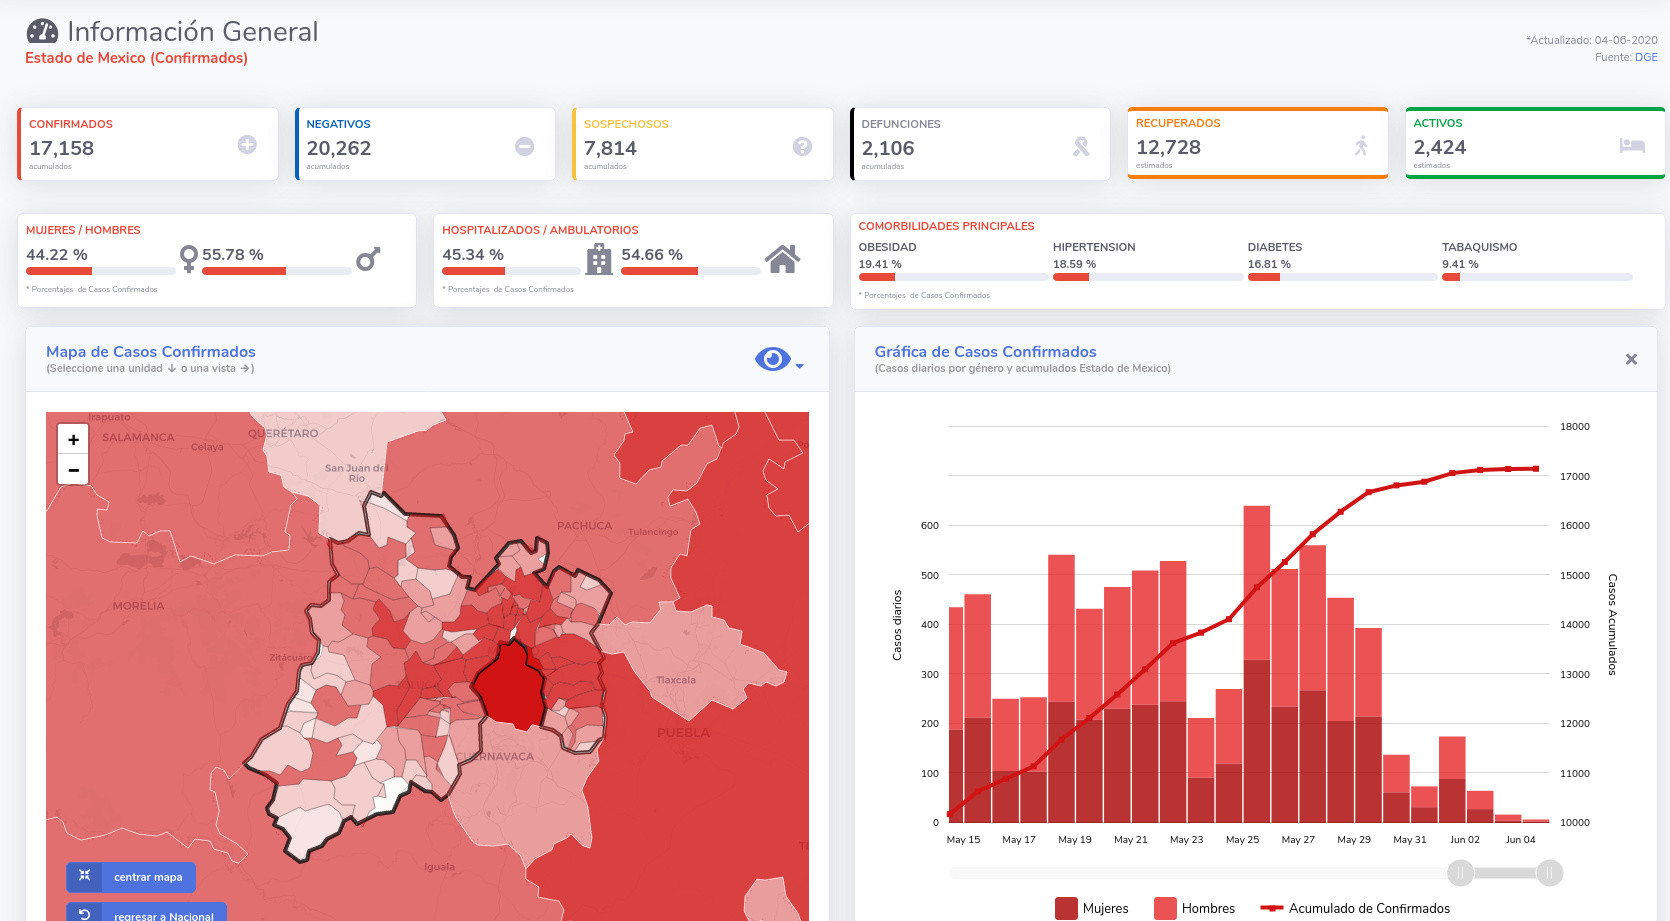
Task: Click the Estado de Mexico (Confirmados) subtitle
Action: tap(136, 58)
